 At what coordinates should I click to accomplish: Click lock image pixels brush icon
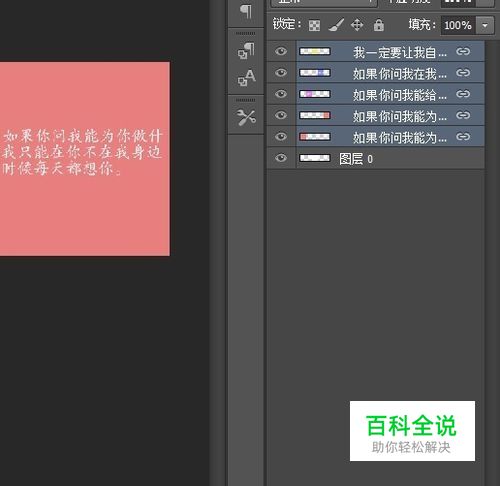(x=336, y=25)
